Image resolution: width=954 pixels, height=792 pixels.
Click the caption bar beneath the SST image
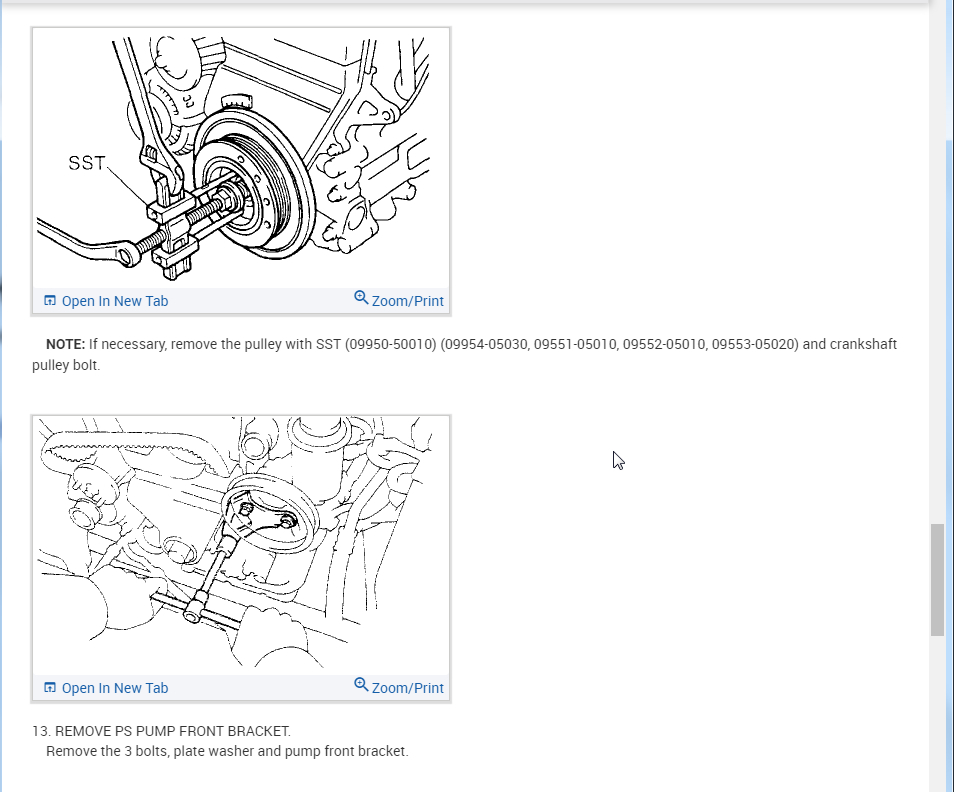241,301
